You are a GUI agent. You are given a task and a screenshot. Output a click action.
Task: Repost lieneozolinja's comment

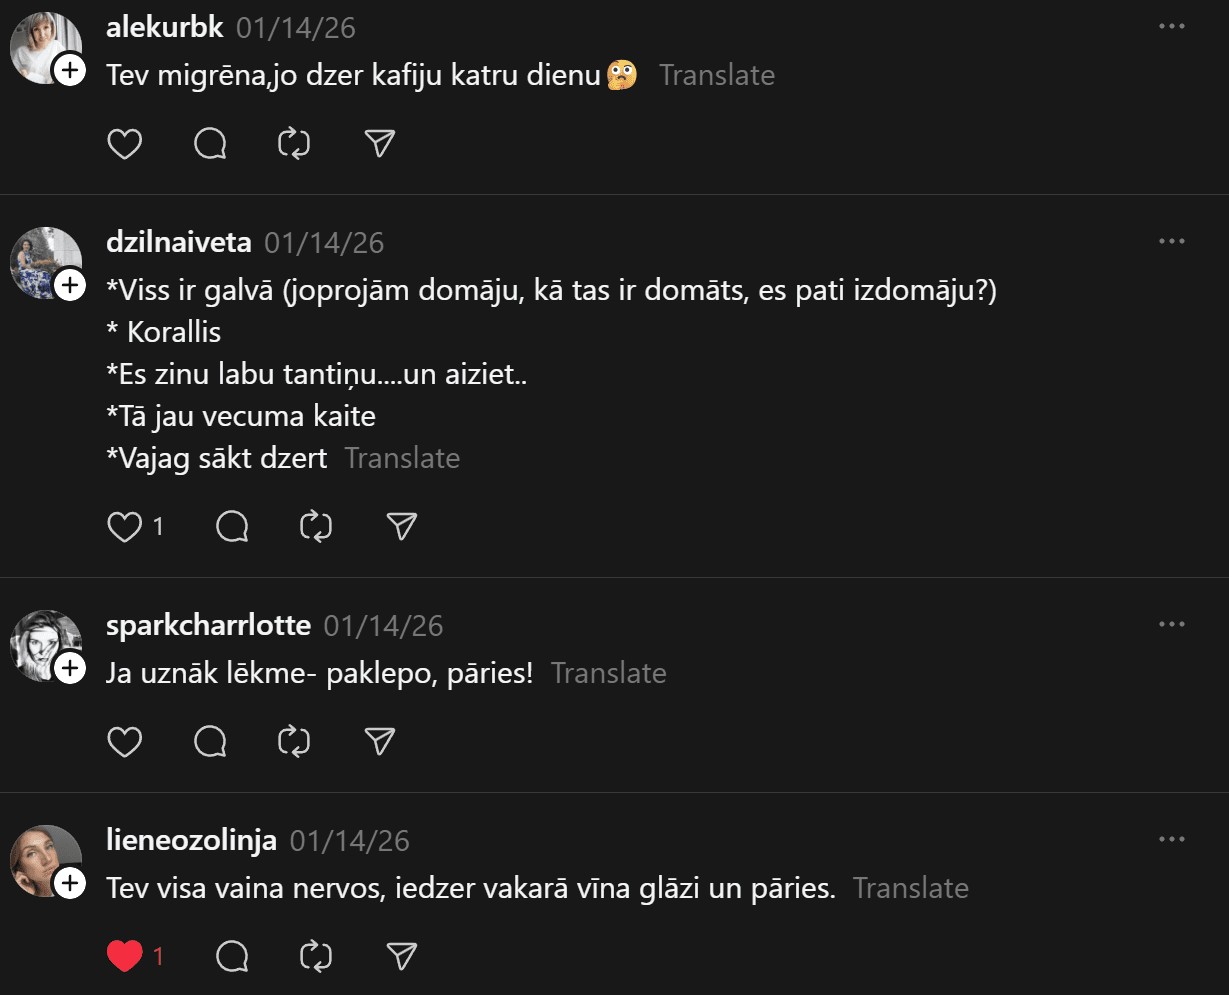coord(316,957)
